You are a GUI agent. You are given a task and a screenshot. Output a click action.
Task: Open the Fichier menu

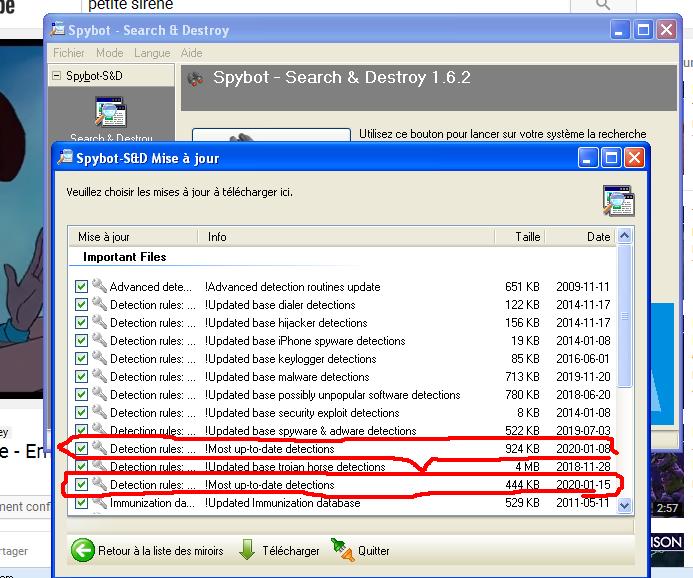(x=69, y=53)
